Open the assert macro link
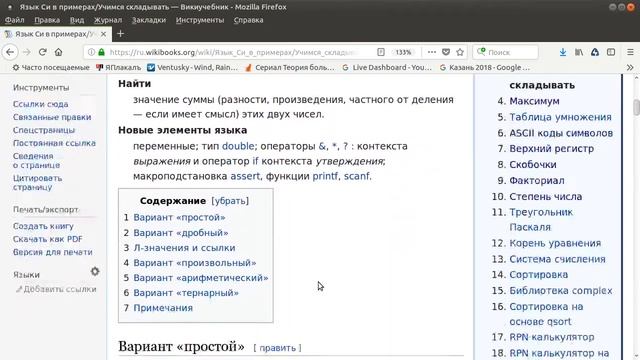Viewport: 640px width, 360px height. coord(245,176)
